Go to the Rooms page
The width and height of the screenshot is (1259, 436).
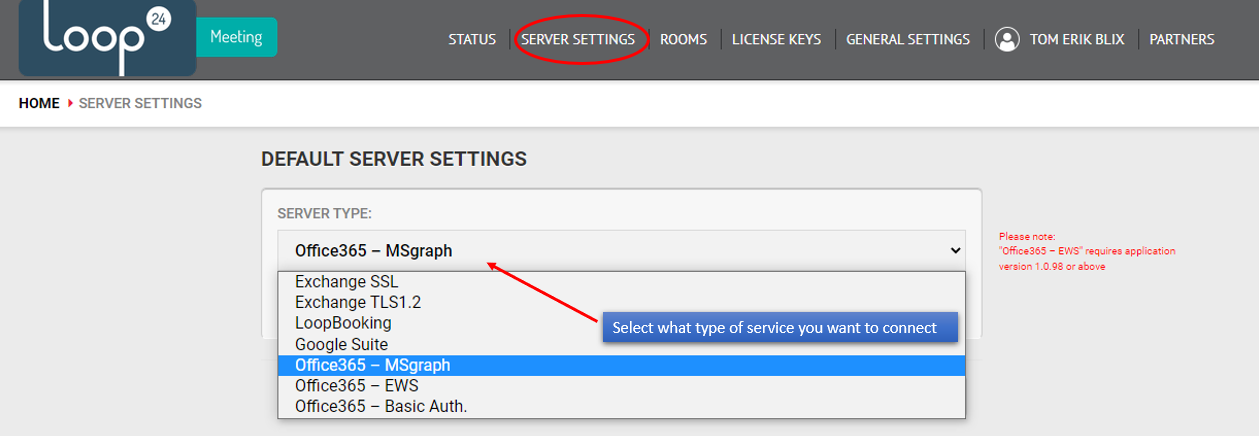point(683,40)
